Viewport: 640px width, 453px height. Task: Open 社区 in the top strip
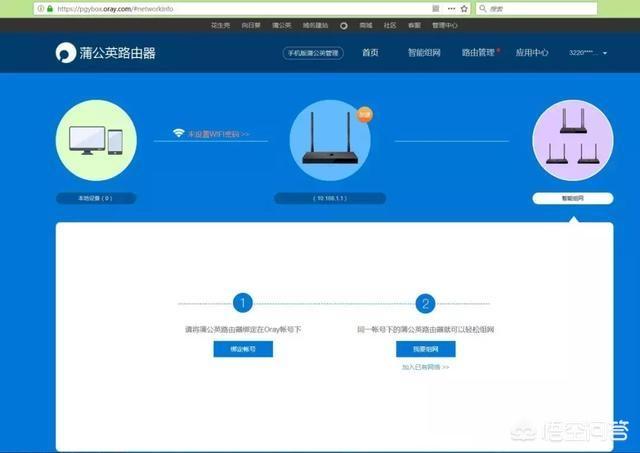(390, 25)
